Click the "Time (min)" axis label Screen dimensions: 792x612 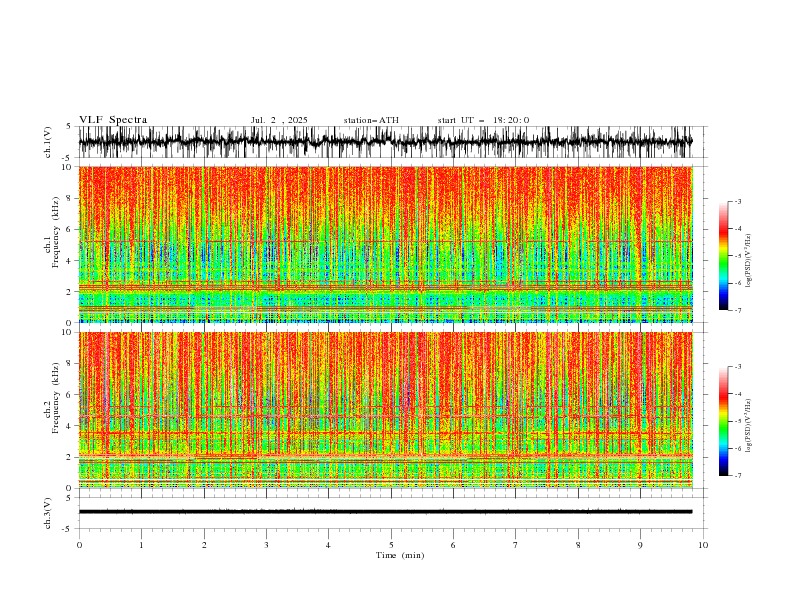pyautogui.click(x=400, y=555)
